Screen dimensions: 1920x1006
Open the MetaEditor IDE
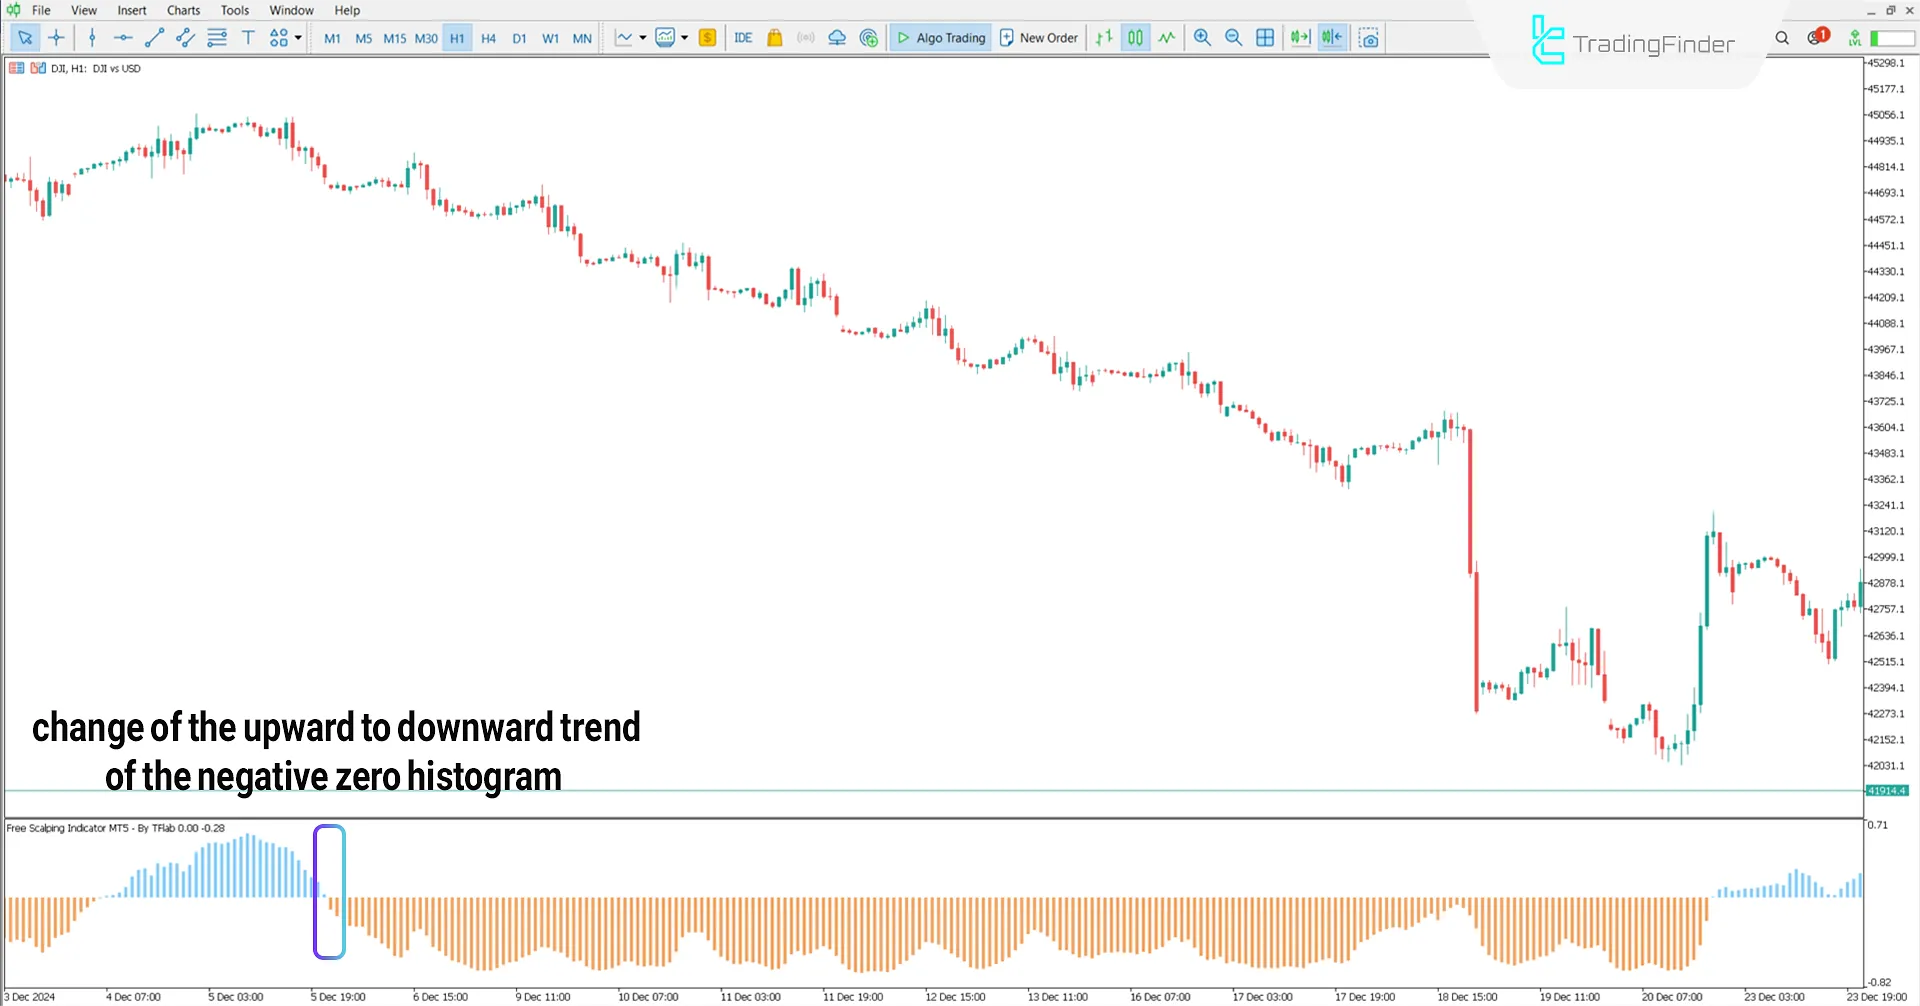[x=743, y=37]
